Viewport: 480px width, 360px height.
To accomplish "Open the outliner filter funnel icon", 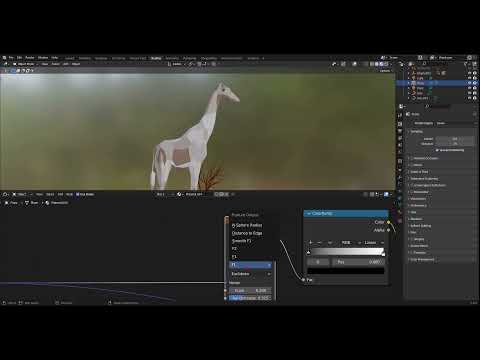I will pos(466,64).
